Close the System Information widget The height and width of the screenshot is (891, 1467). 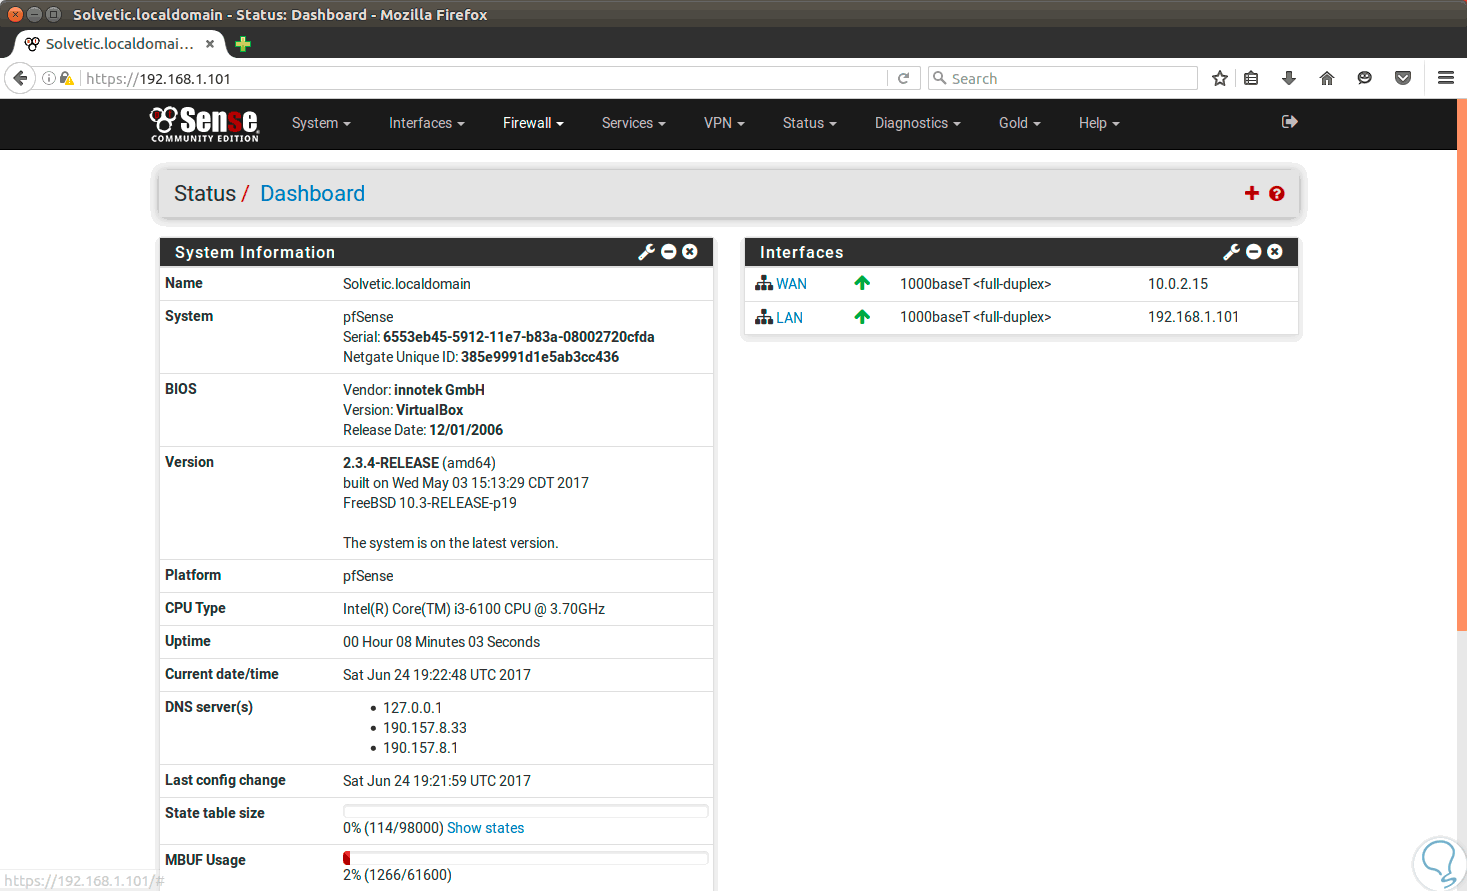click(690, 252)
